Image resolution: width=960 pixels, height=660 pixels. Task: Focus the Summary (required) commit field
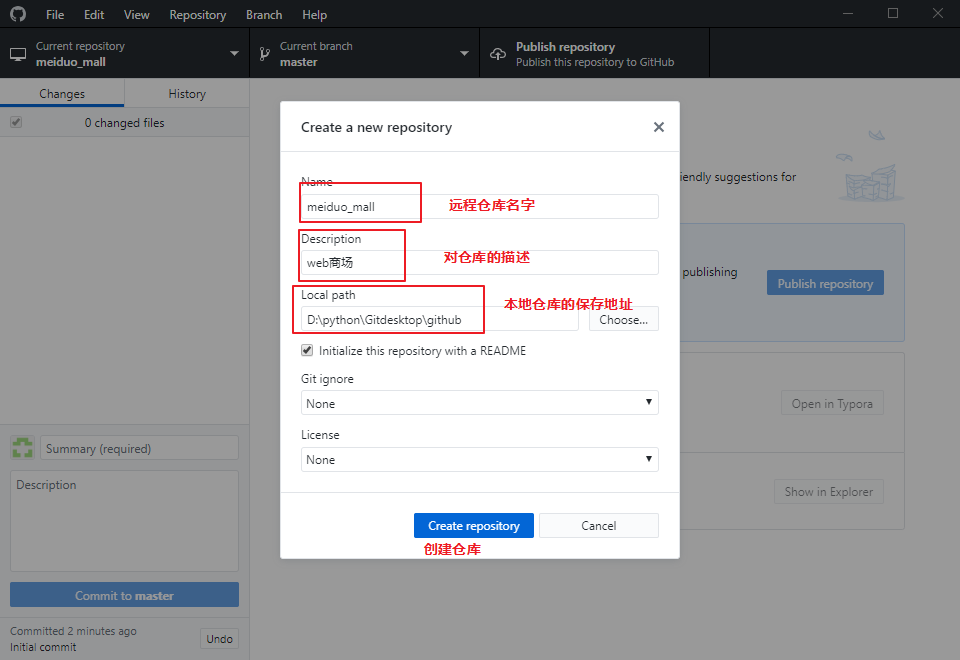click(x=139, y=448)
